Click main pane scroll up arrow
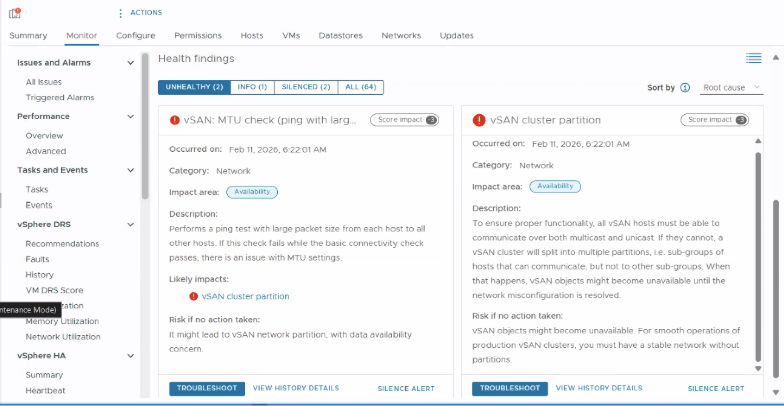784x406 pixels. click(x=776, y=57)
